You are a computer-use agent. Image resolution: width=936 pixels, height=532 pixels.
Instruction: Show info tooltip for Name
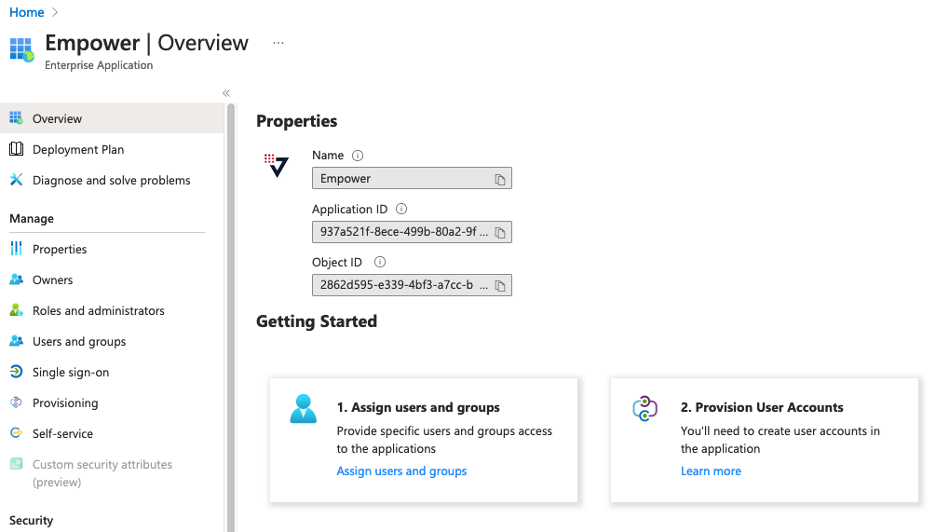click(358, 155)
